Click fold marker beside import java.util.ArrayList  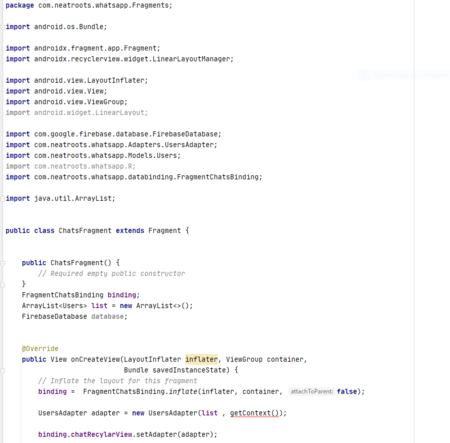[3, 199]
